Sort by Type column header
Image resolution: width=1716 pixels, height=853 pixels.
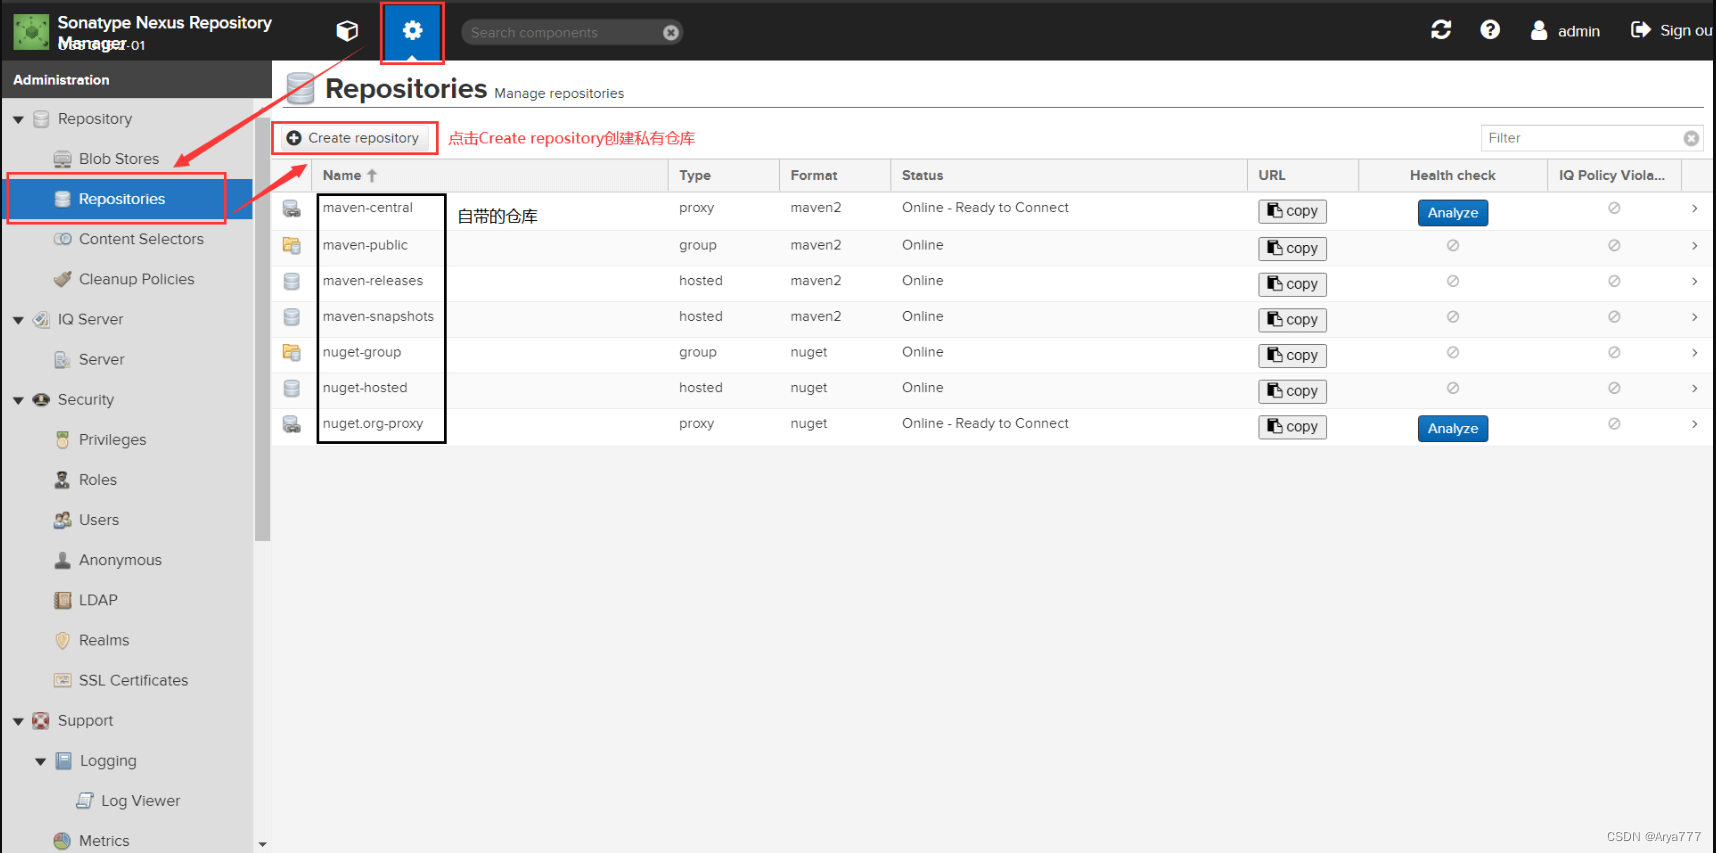724,175
